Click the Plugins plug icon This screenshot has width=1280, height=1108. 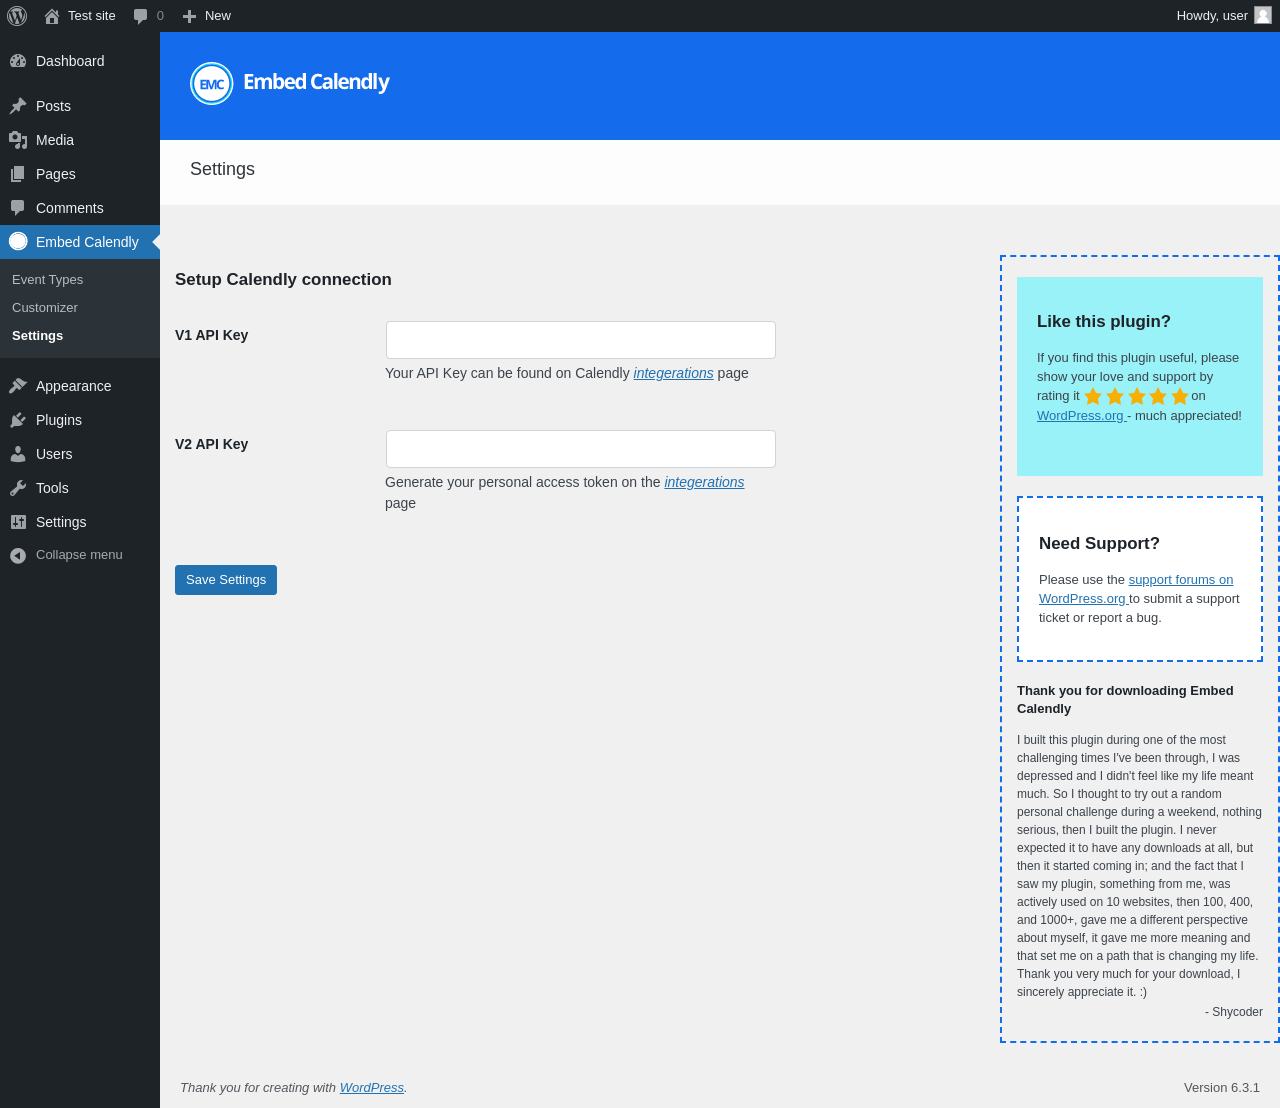point(18,420)
